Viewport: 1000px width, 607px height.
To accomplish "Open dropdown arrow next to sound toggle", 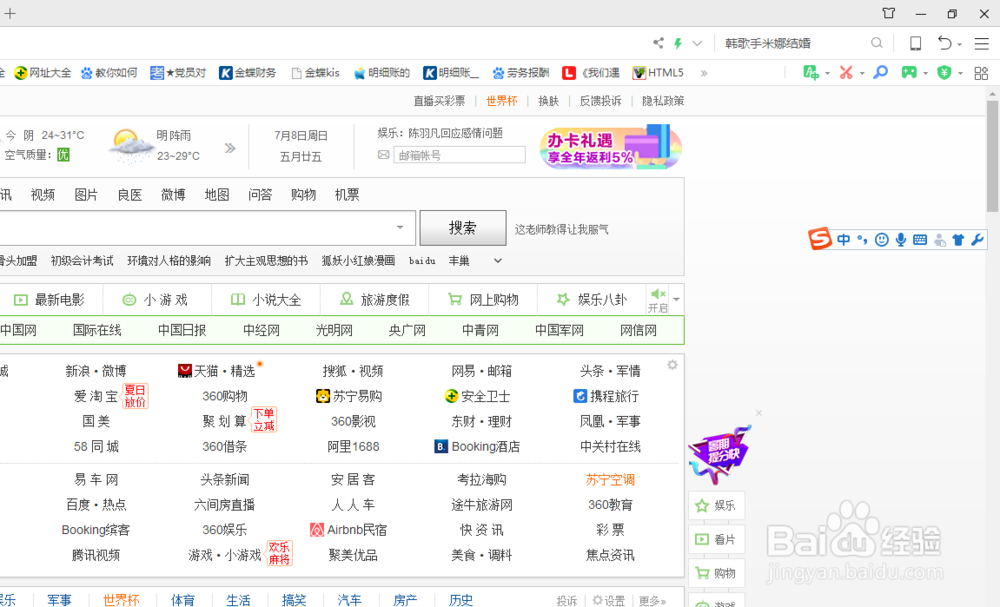I will pos(677,300).
